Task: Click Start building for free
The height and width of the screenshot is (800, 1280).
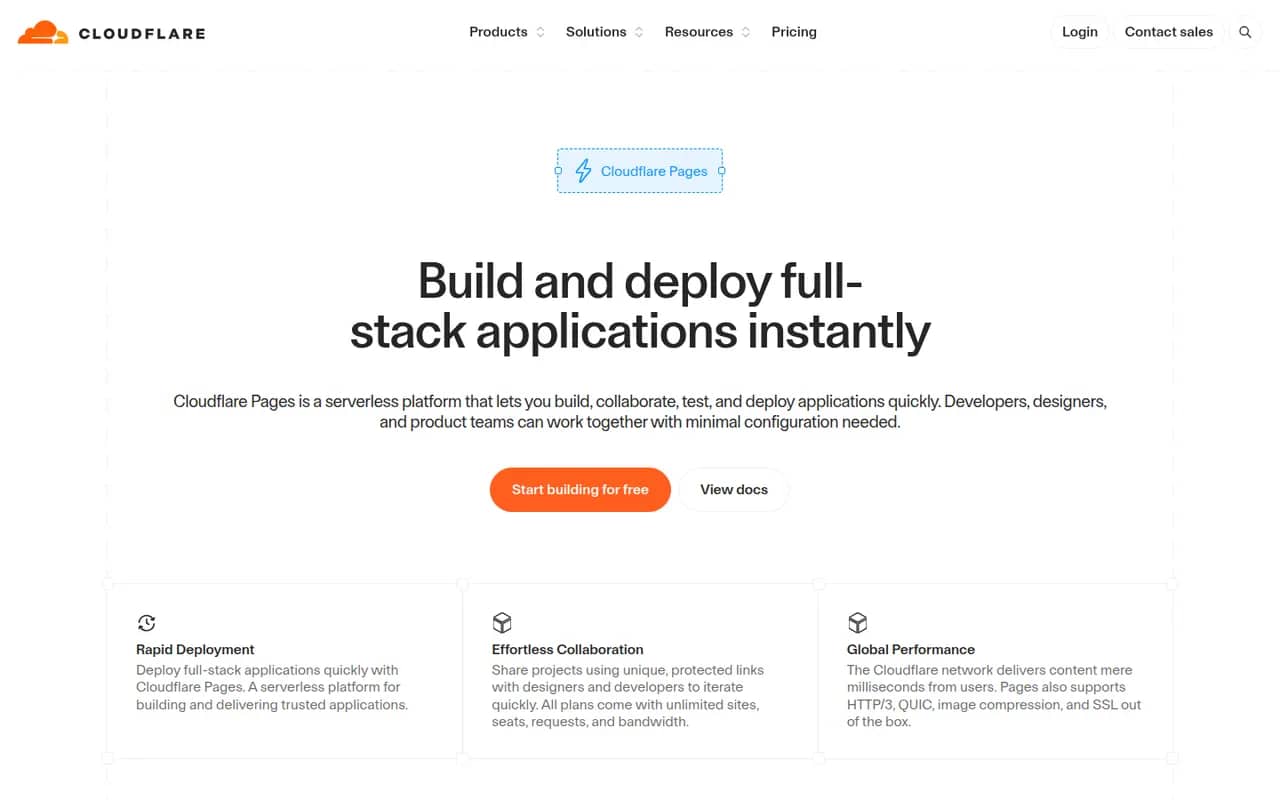Action: pyautogui.click(x=580, y=490)
